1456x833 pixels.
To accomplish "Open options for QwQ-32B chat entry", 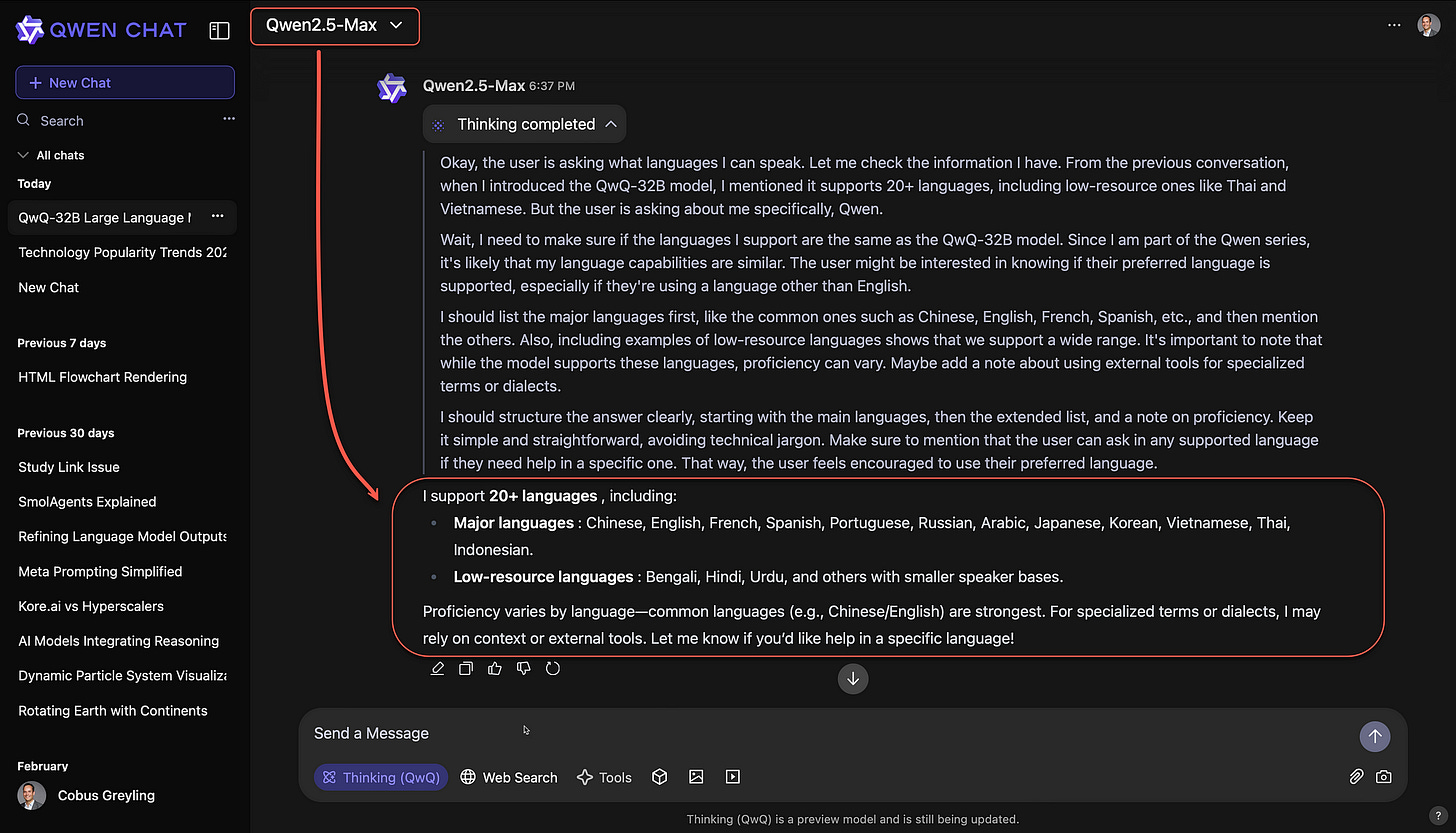I will click(x=217, y=217).
